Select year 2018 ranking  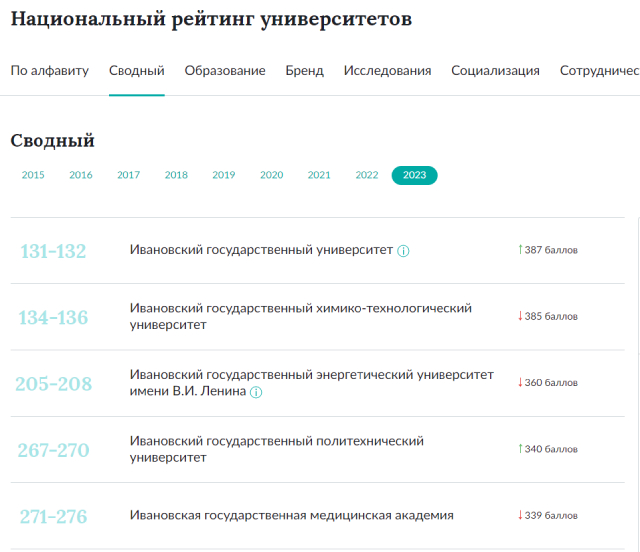click(x=176, y=175)
